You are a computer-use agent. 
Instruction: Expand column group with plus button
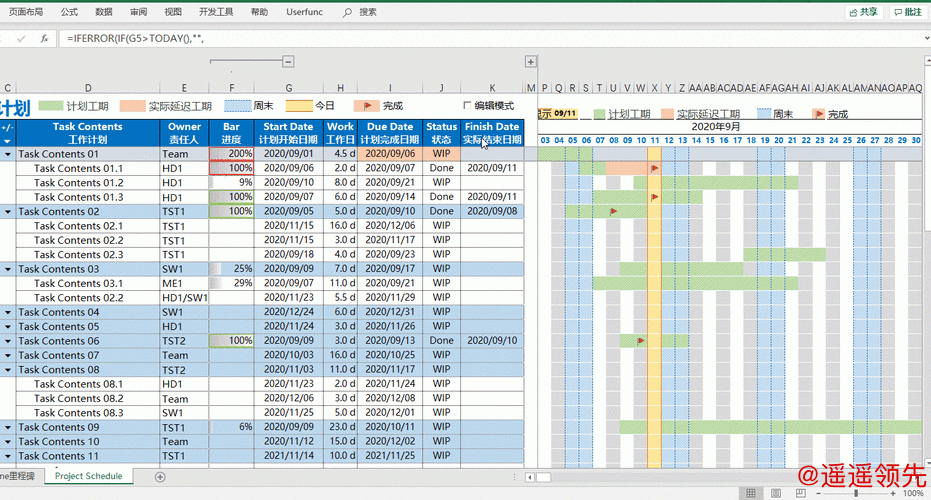coord(531,62)
